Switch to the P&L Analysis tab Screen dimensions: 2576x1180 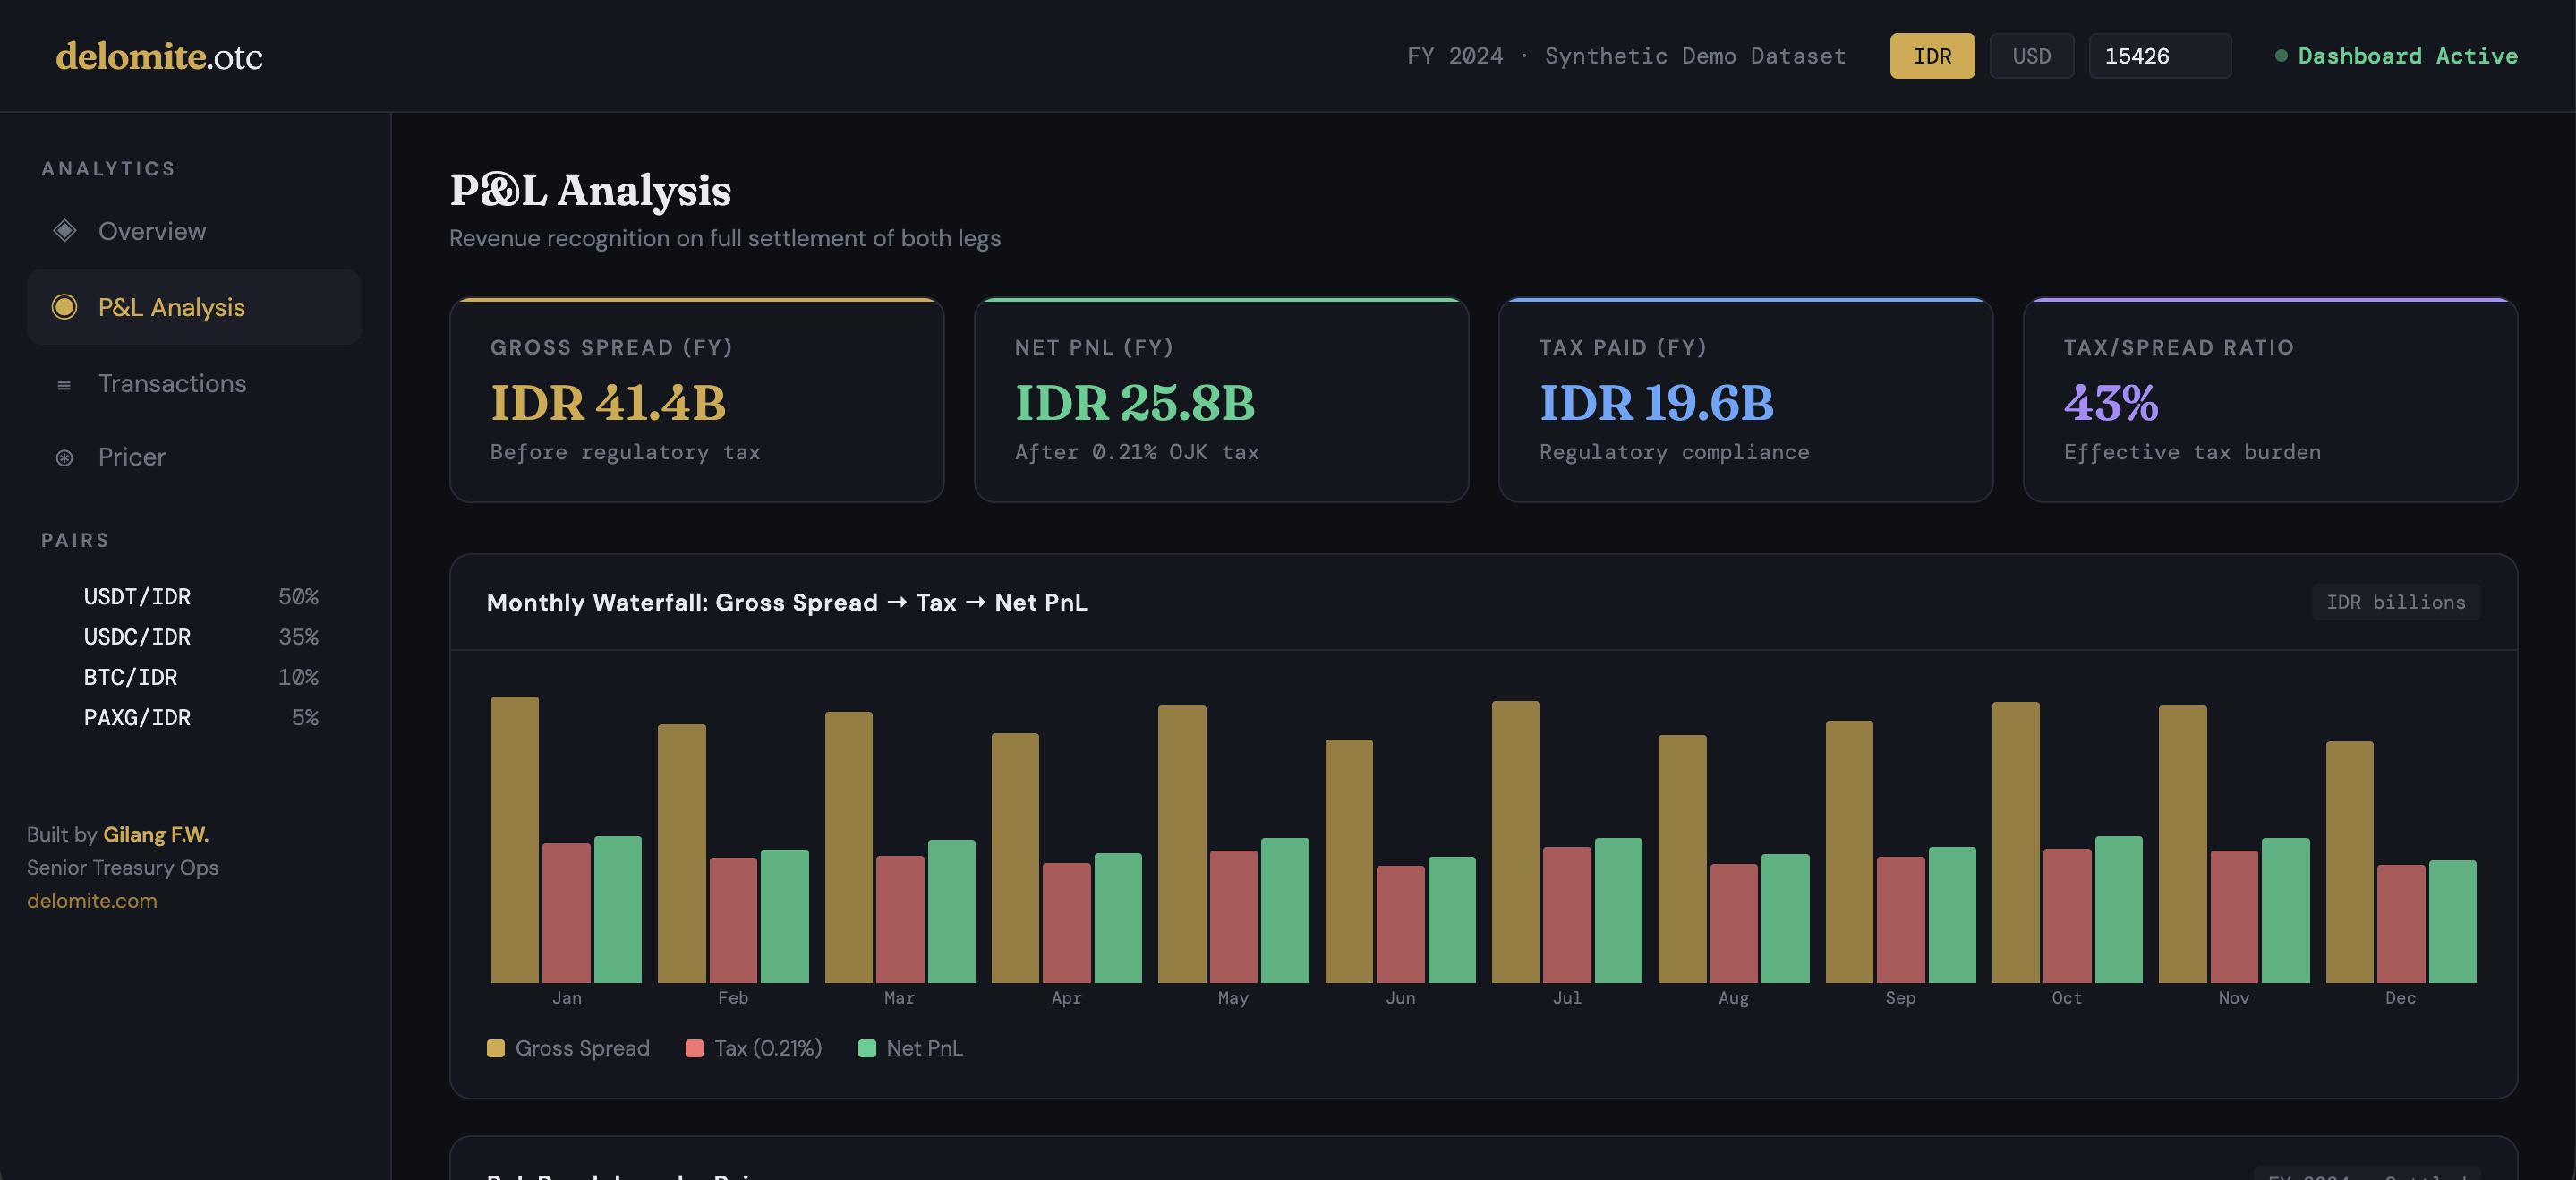[x=171, y=307]
